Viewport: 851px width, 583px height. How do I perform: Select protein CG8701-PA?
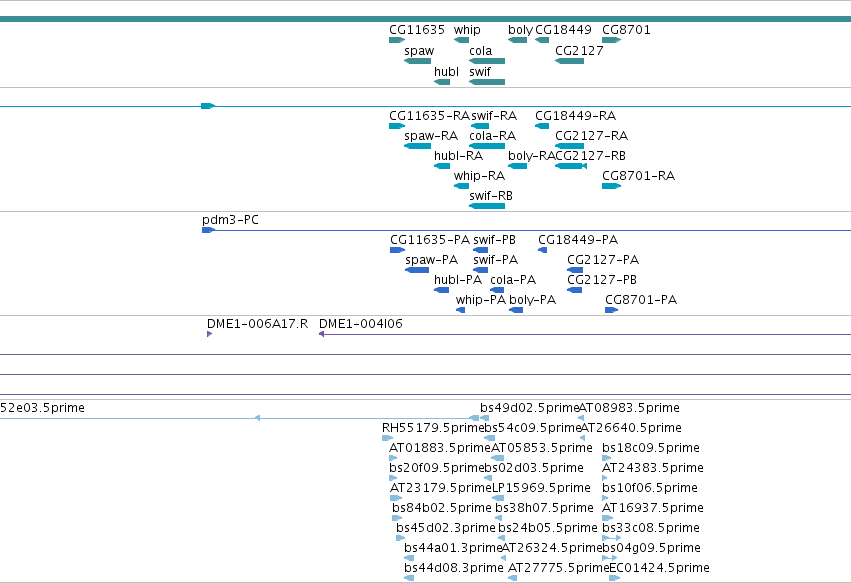coord(612,310)
